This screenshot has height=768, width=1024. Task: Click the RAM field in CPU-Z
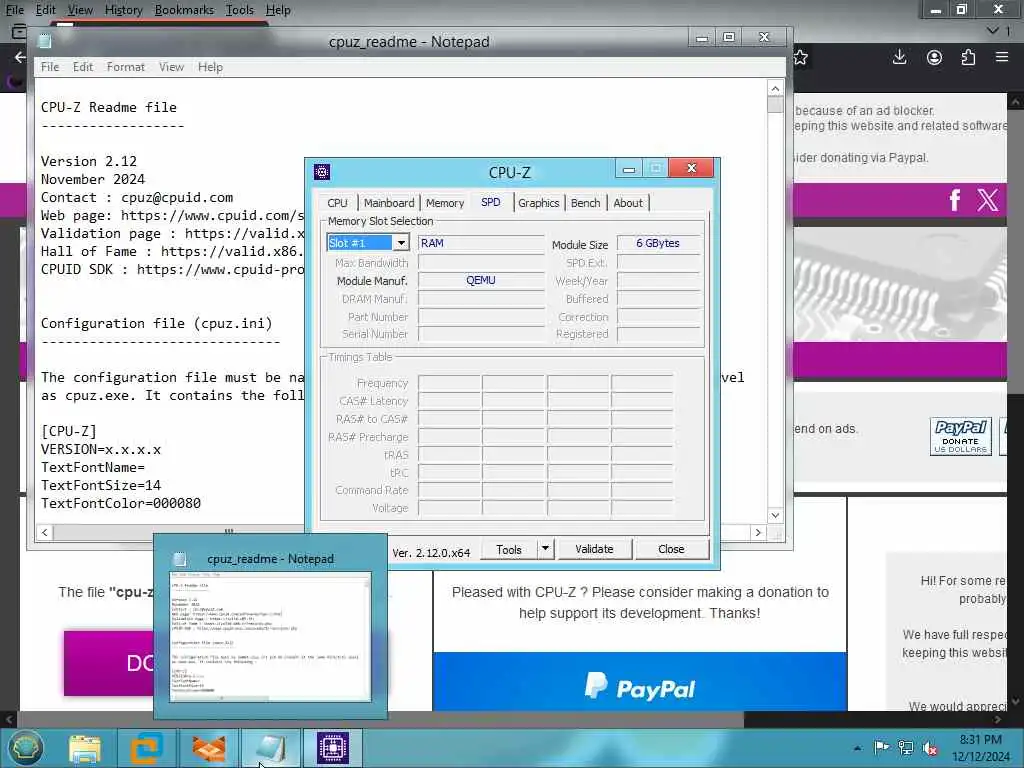tap(481, 243)
